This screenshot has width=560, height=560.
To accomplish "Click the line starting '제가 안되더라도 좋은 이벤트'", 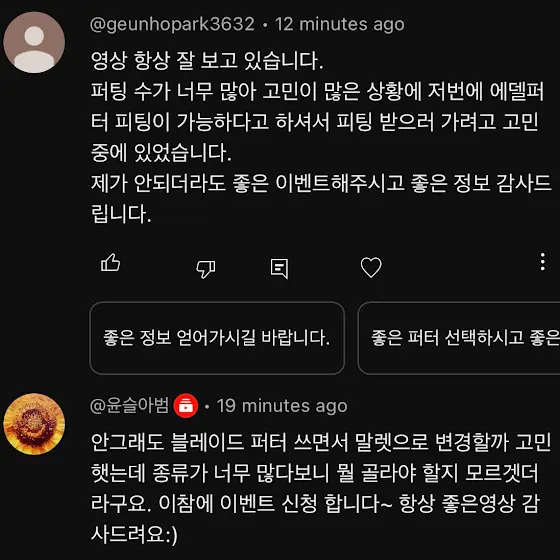I will (321, 183).
